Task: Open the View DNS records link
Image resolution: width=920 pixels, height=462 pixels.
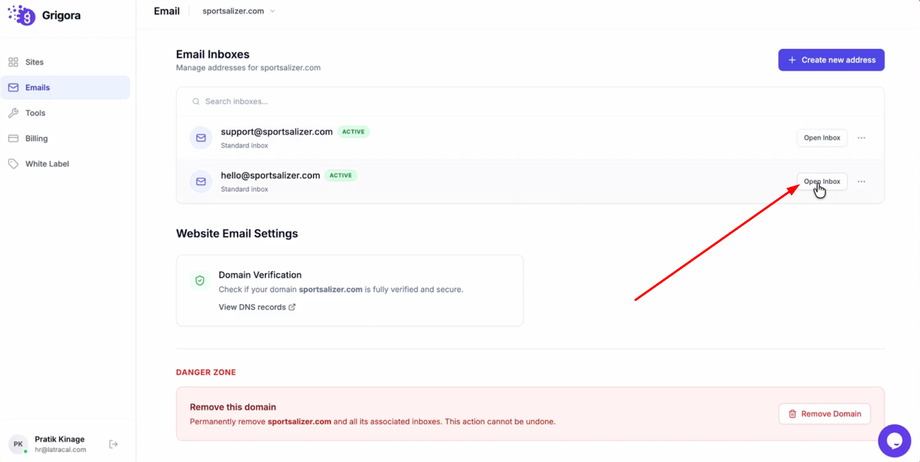Action: 257,307
